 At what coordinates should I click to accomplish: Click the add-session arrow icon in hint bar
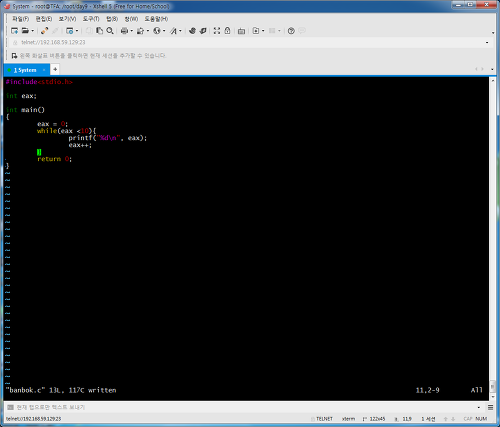click(14, 56)
